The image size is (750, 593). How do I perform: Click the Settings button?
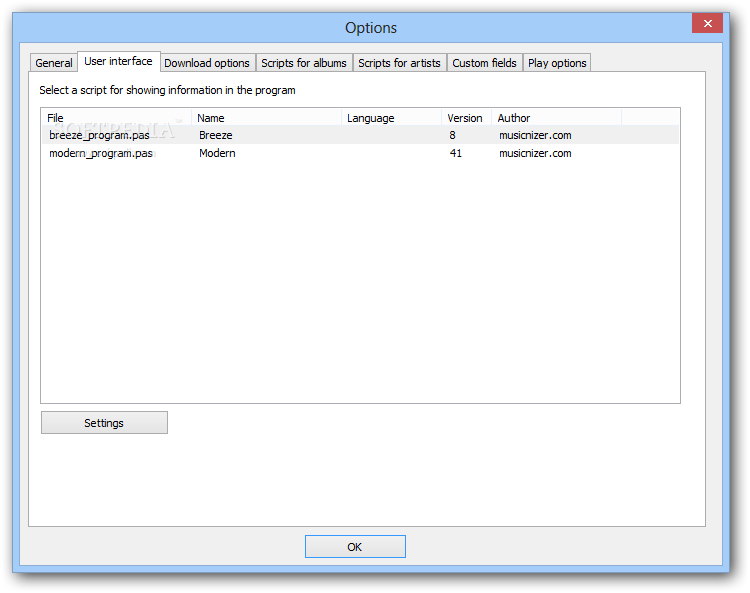coord(104,423)
